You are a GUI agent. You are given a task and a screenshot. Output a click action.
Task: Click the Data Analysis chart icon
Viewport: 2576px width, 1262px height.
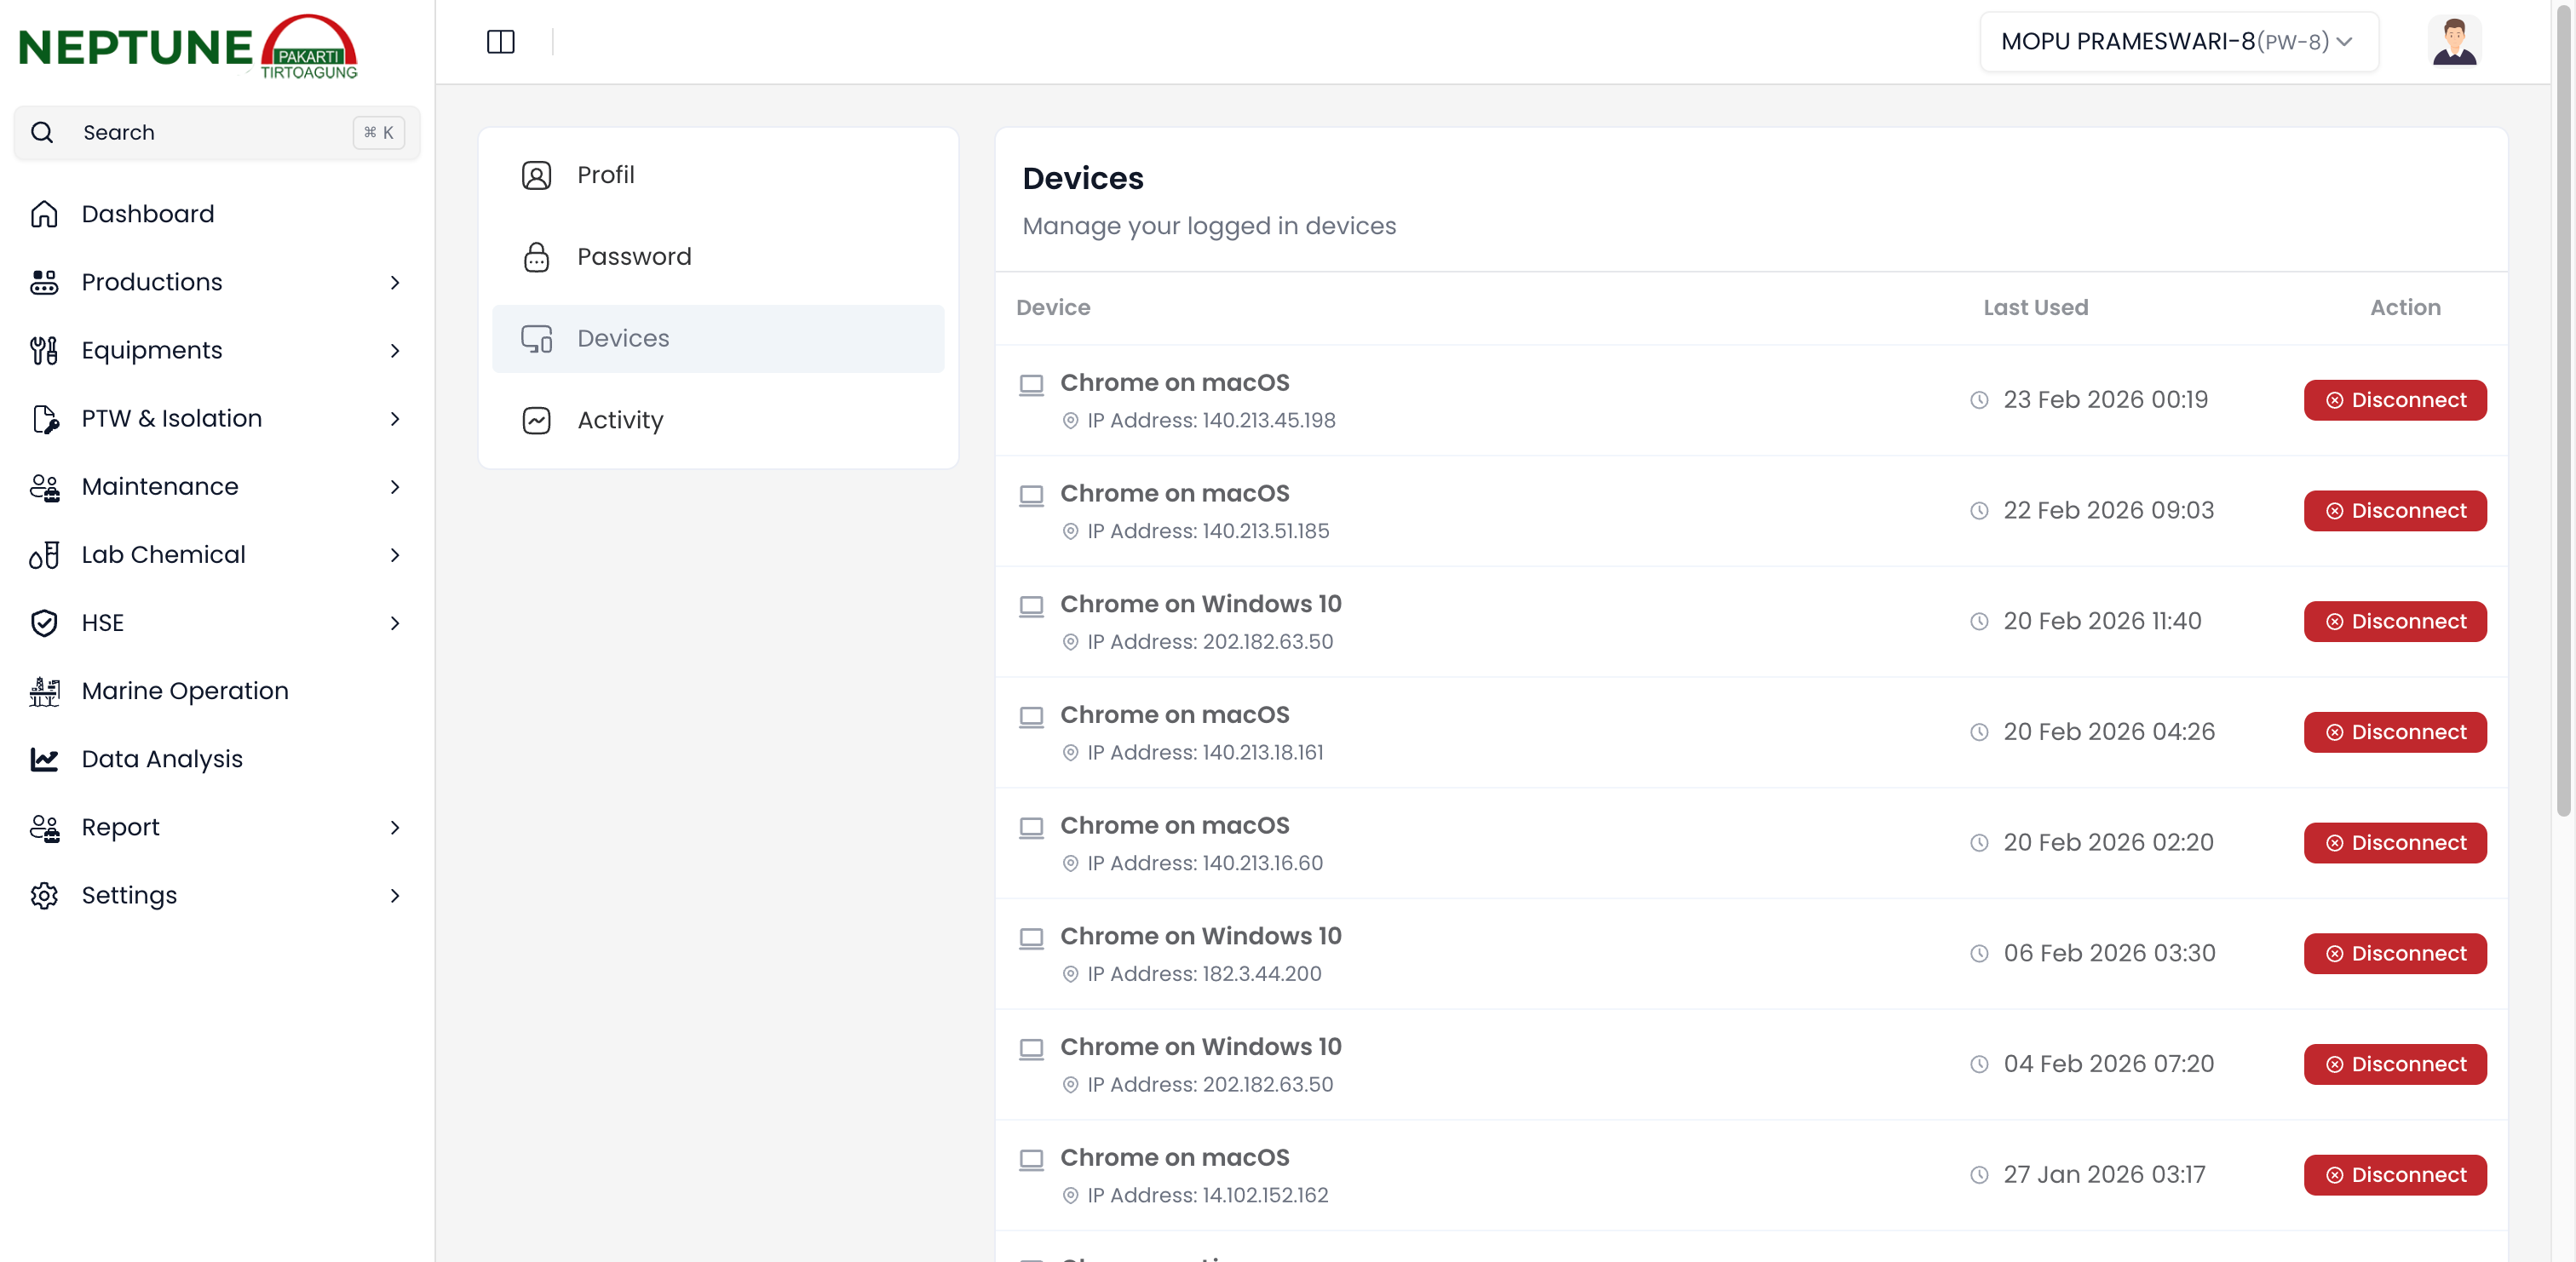(x=44, y=759)
